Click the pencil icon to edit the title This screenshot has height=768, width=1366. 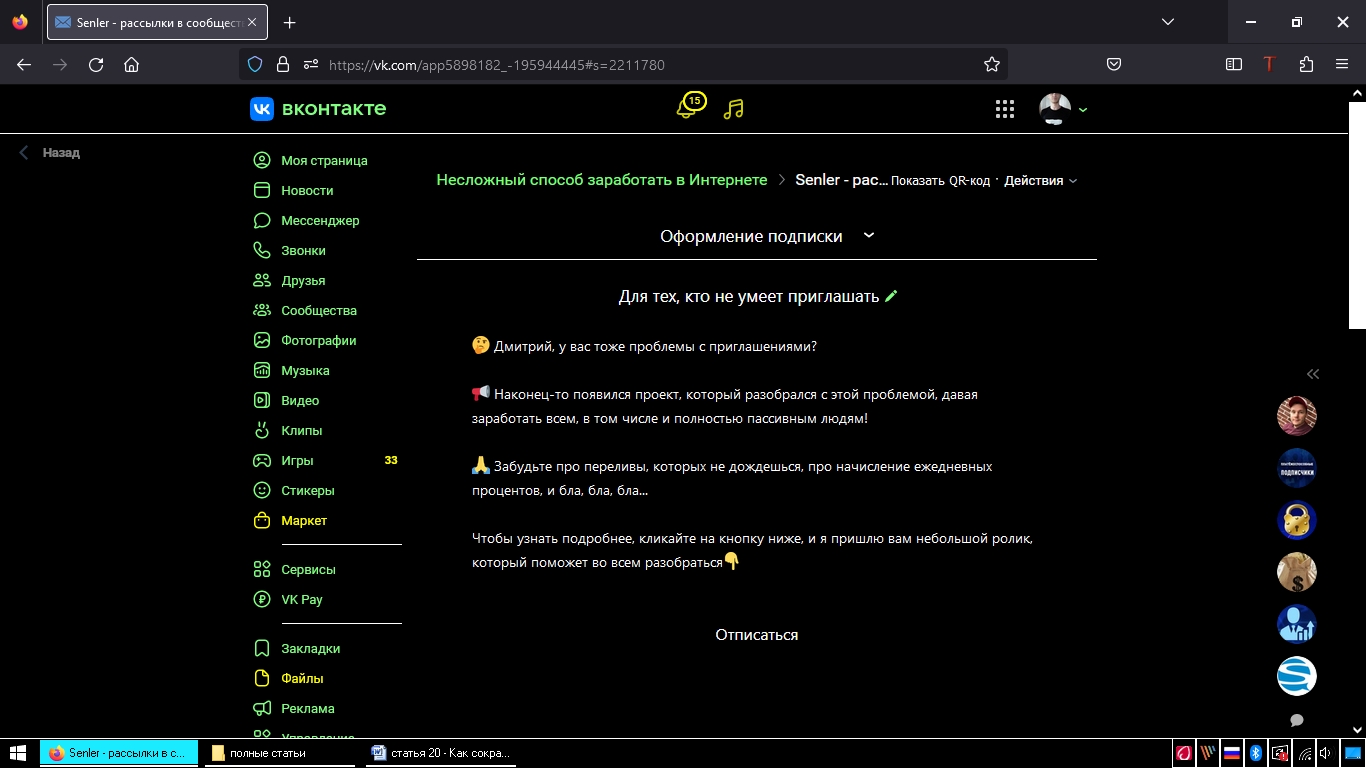pyautogui.click(x=891, y=296)
